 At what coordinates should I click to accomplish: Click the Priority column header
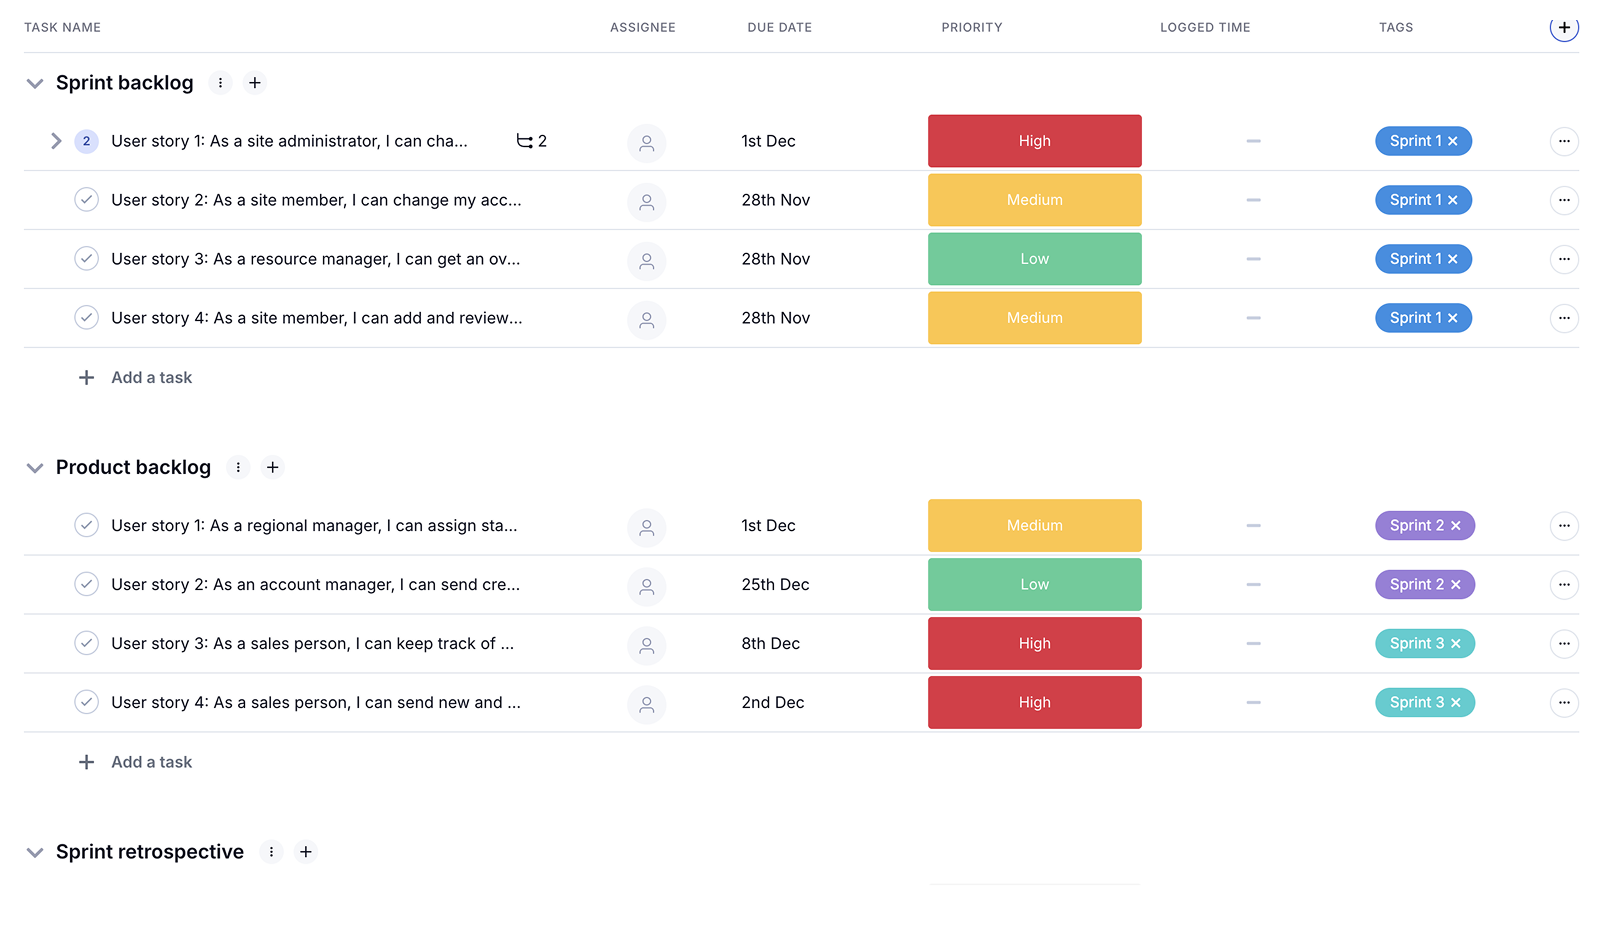point(971,28)
